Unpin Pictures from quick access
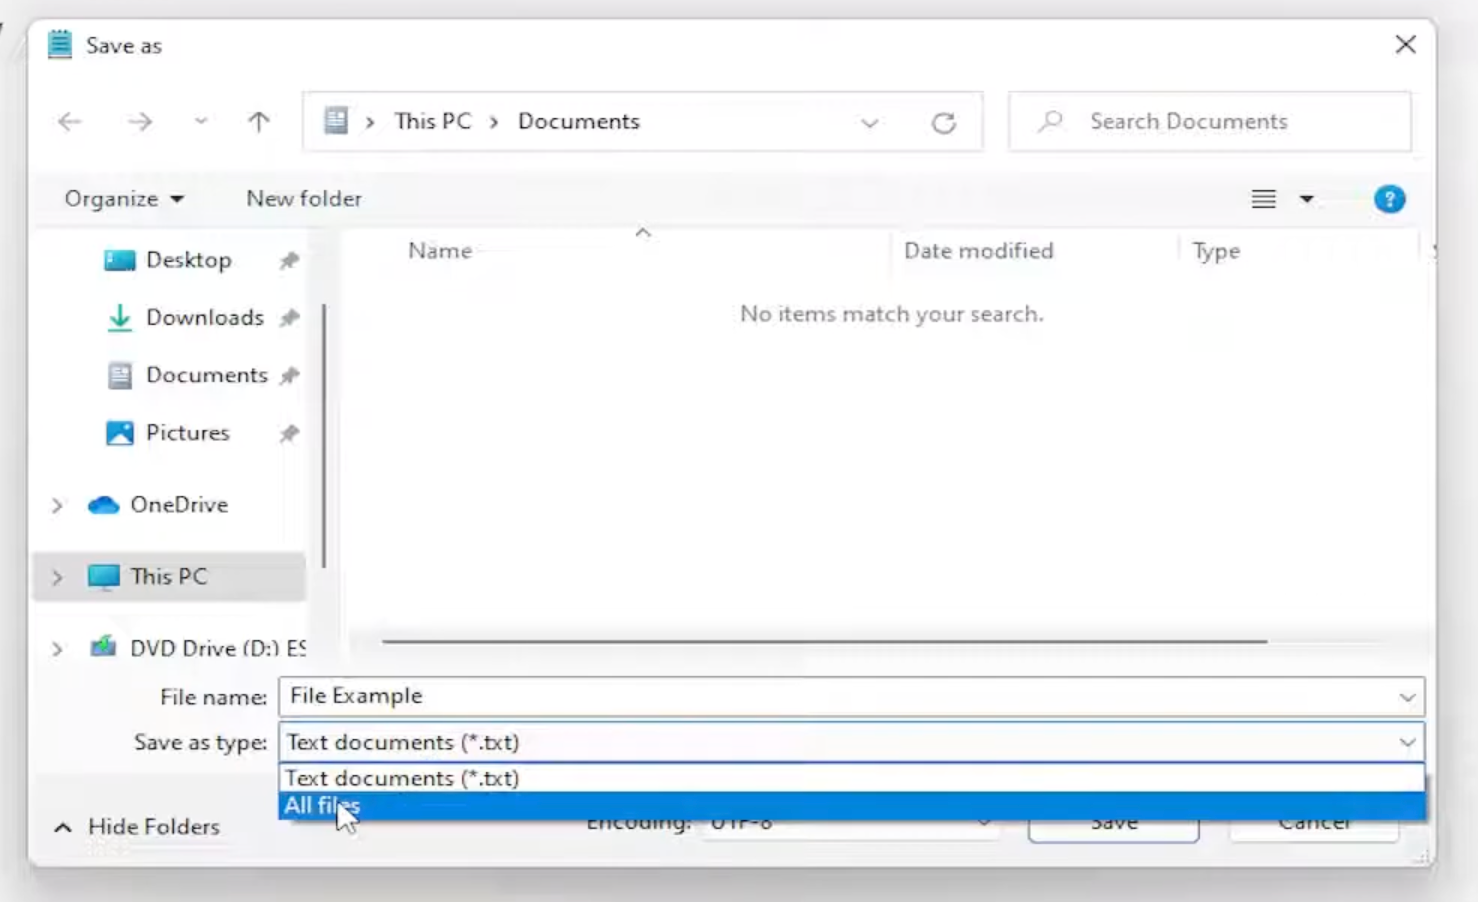Screen dimensions: 1478x902 [x=289, y=432]
